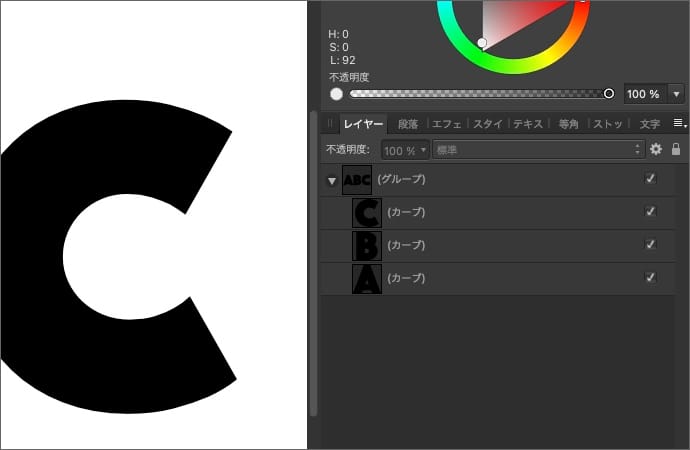The width and height of the screenshot is (690, 450).
Task: Click the C curve layer thumbnail
Action: (367, 212)
